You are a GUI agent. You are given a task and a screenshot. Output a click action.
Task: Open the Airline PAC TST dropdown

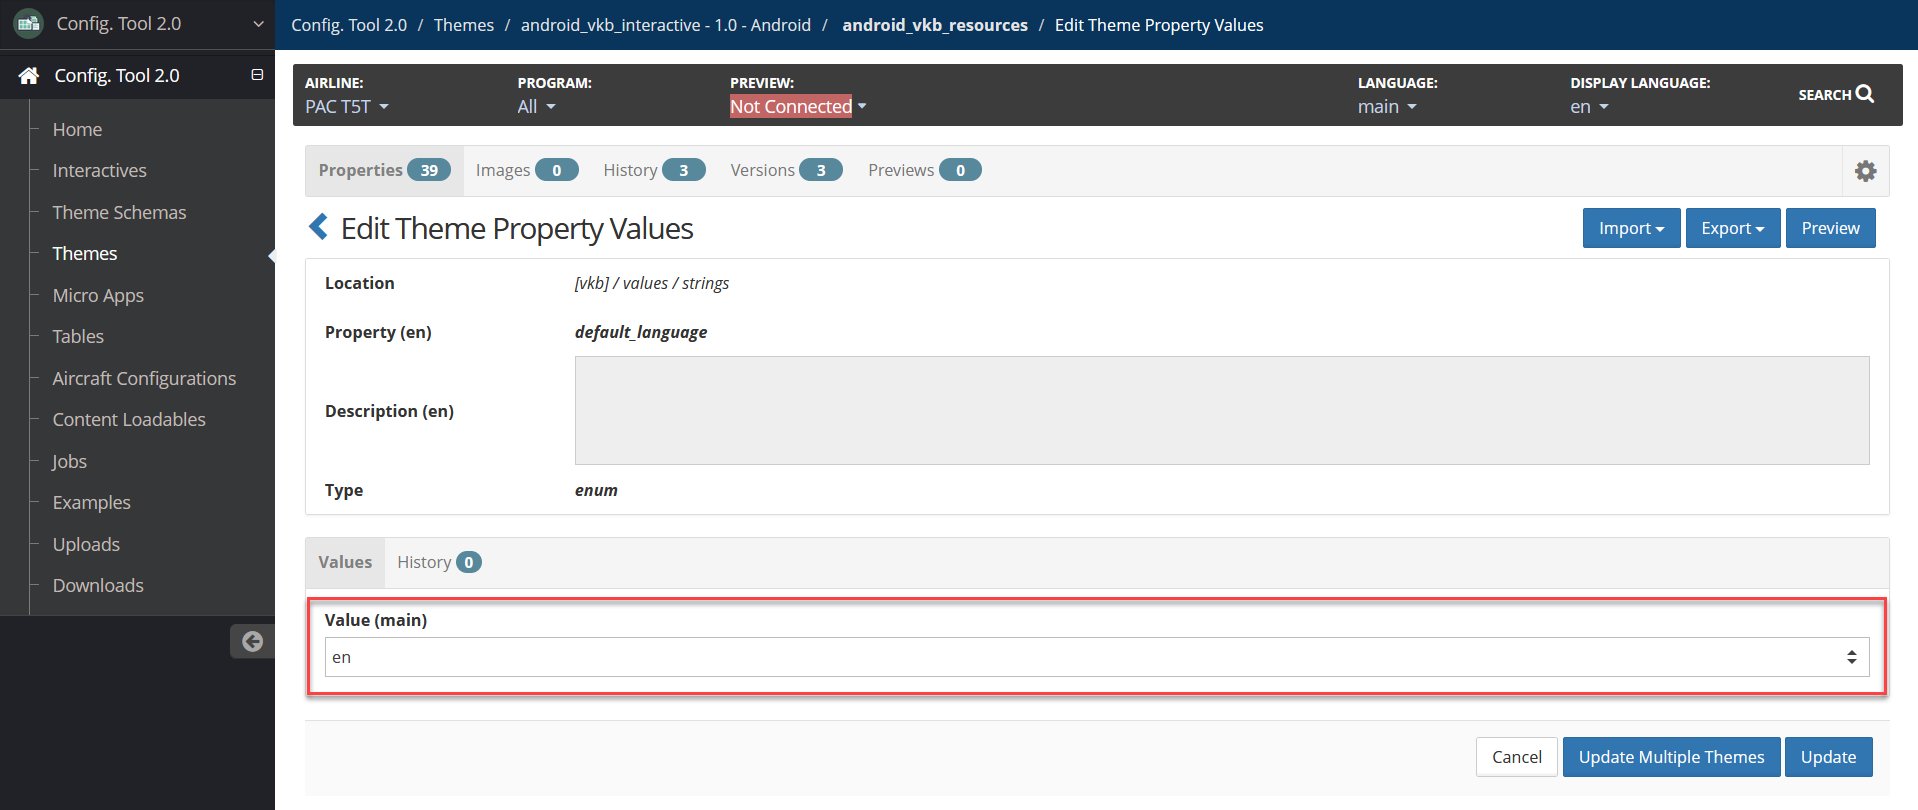pyautogui.click(x=346, y=106)
